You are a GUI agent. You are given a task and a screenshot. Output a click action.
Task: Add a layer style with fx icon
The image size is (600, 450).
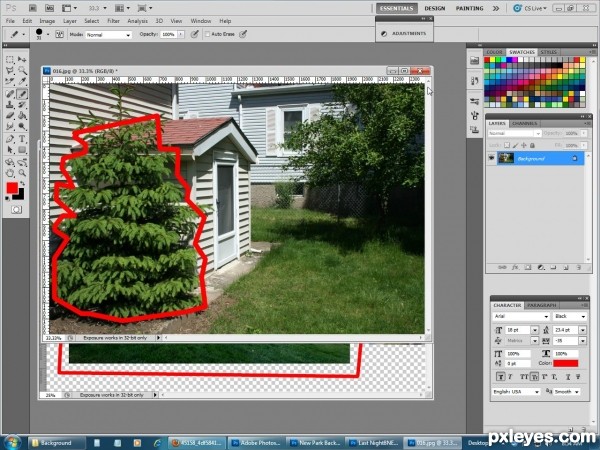[x=515, y=267]
